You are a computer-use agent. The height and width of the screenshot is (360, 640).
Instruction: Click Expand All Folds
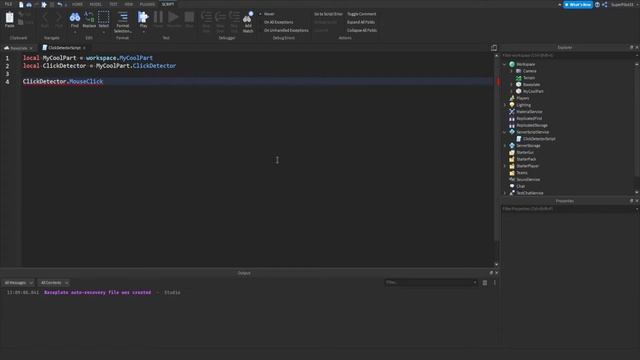(361, 22)
